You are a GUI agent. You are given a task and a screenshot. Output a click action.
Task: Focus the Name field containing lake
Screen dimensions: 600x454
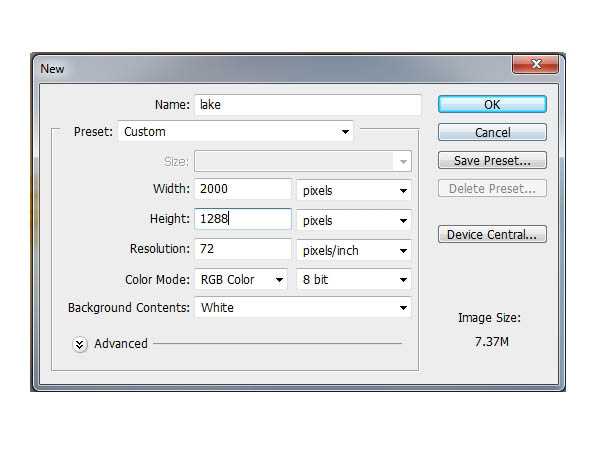tap(308, 105)
